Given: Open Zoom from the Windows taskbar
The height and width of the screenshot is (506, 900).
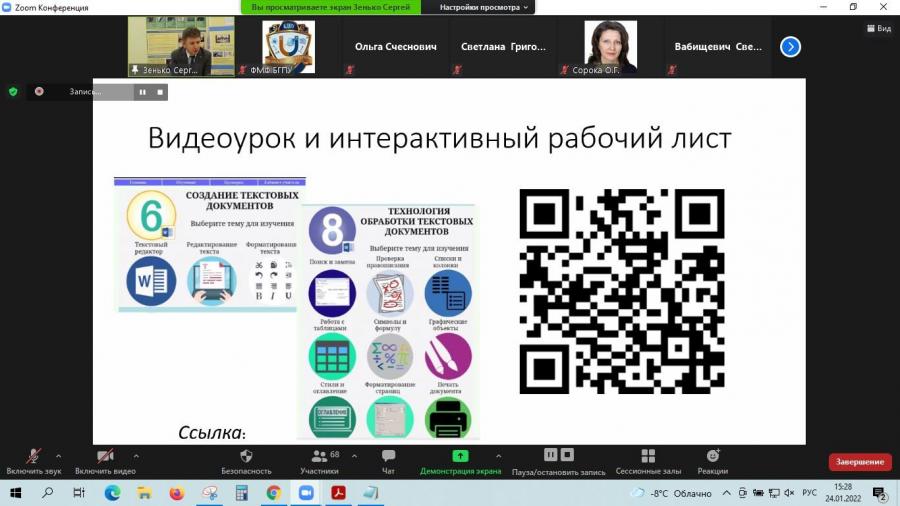Looking at the screenshot, I should point(306,493).
